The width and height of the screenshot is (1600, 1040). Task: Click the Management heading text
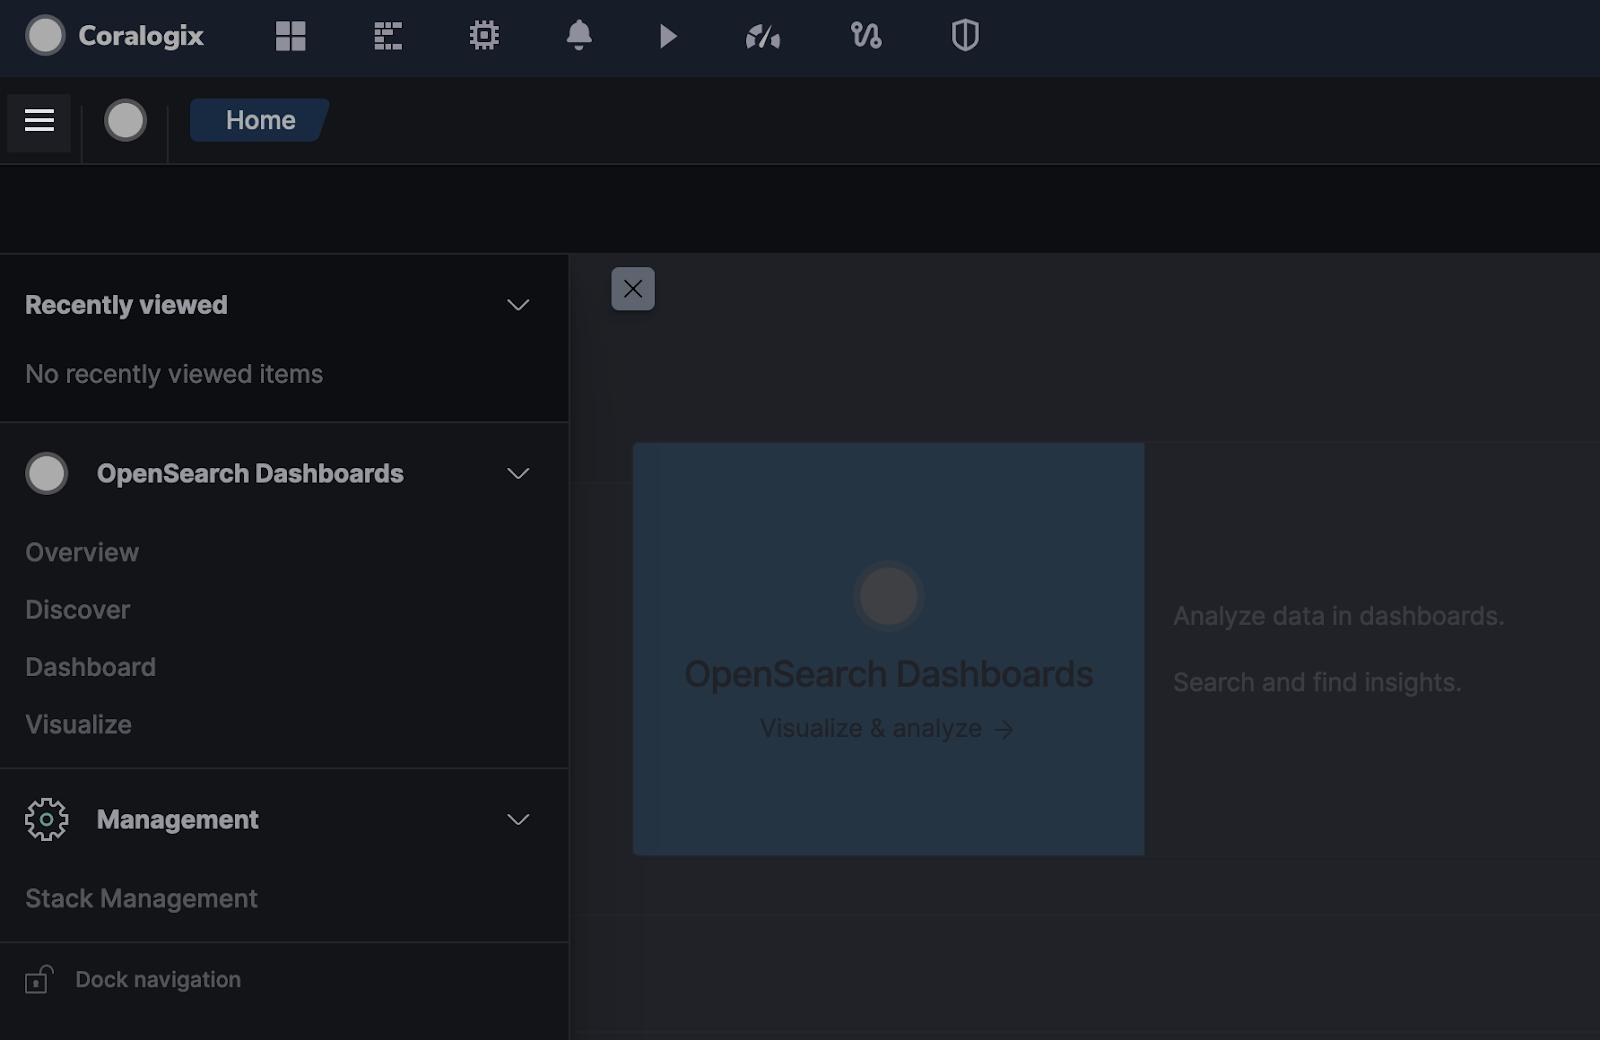tap(178, 820)
